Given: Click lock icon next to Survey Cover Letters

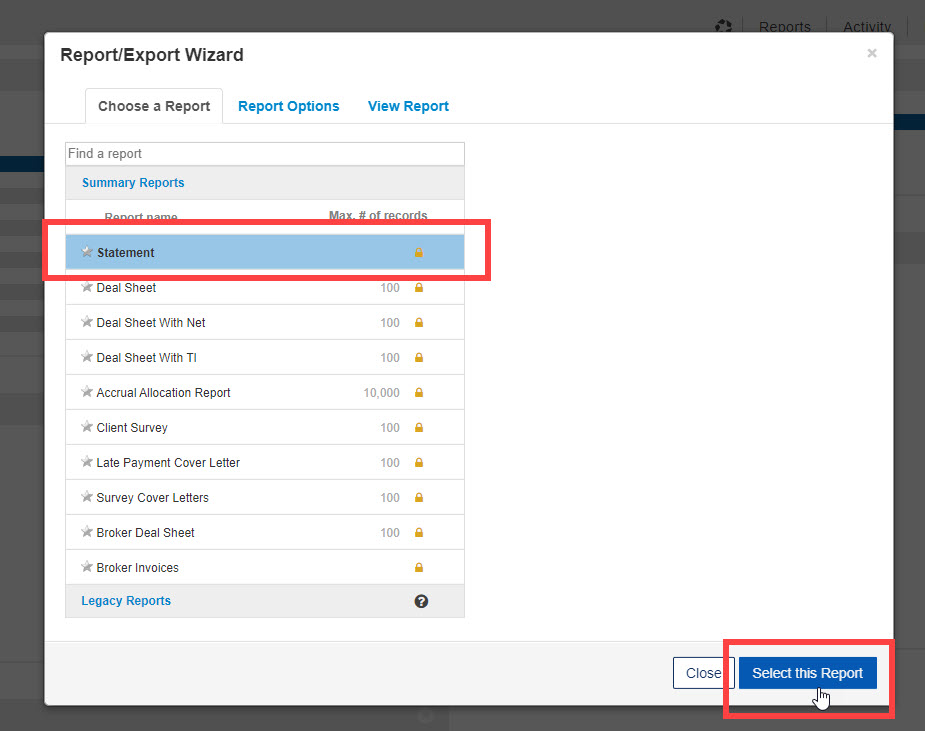Looking at the screenshot, I should [418, 498].
